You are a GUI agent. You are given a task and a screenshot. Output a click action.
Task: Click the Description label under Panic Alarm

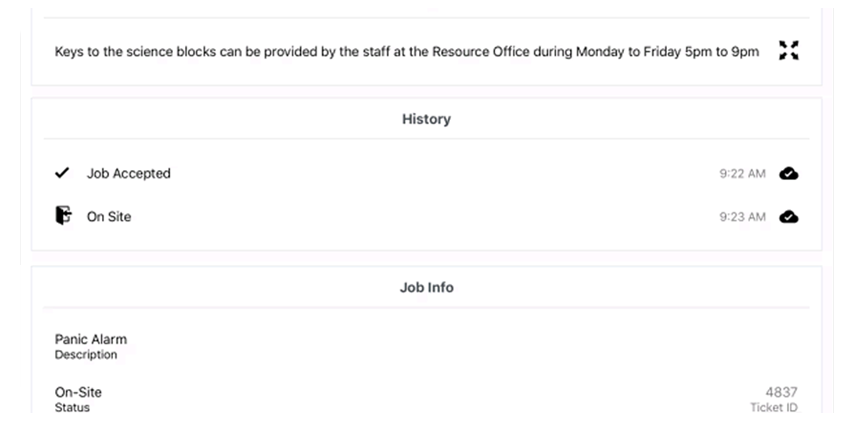tap(85, 355)
